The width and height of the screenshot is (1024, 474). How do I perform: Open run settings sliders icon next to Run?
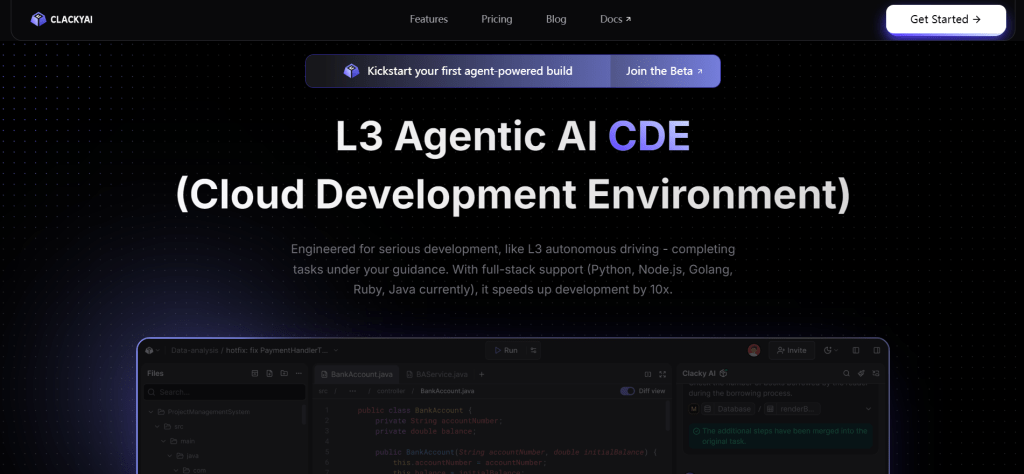[x=534, y=351]
